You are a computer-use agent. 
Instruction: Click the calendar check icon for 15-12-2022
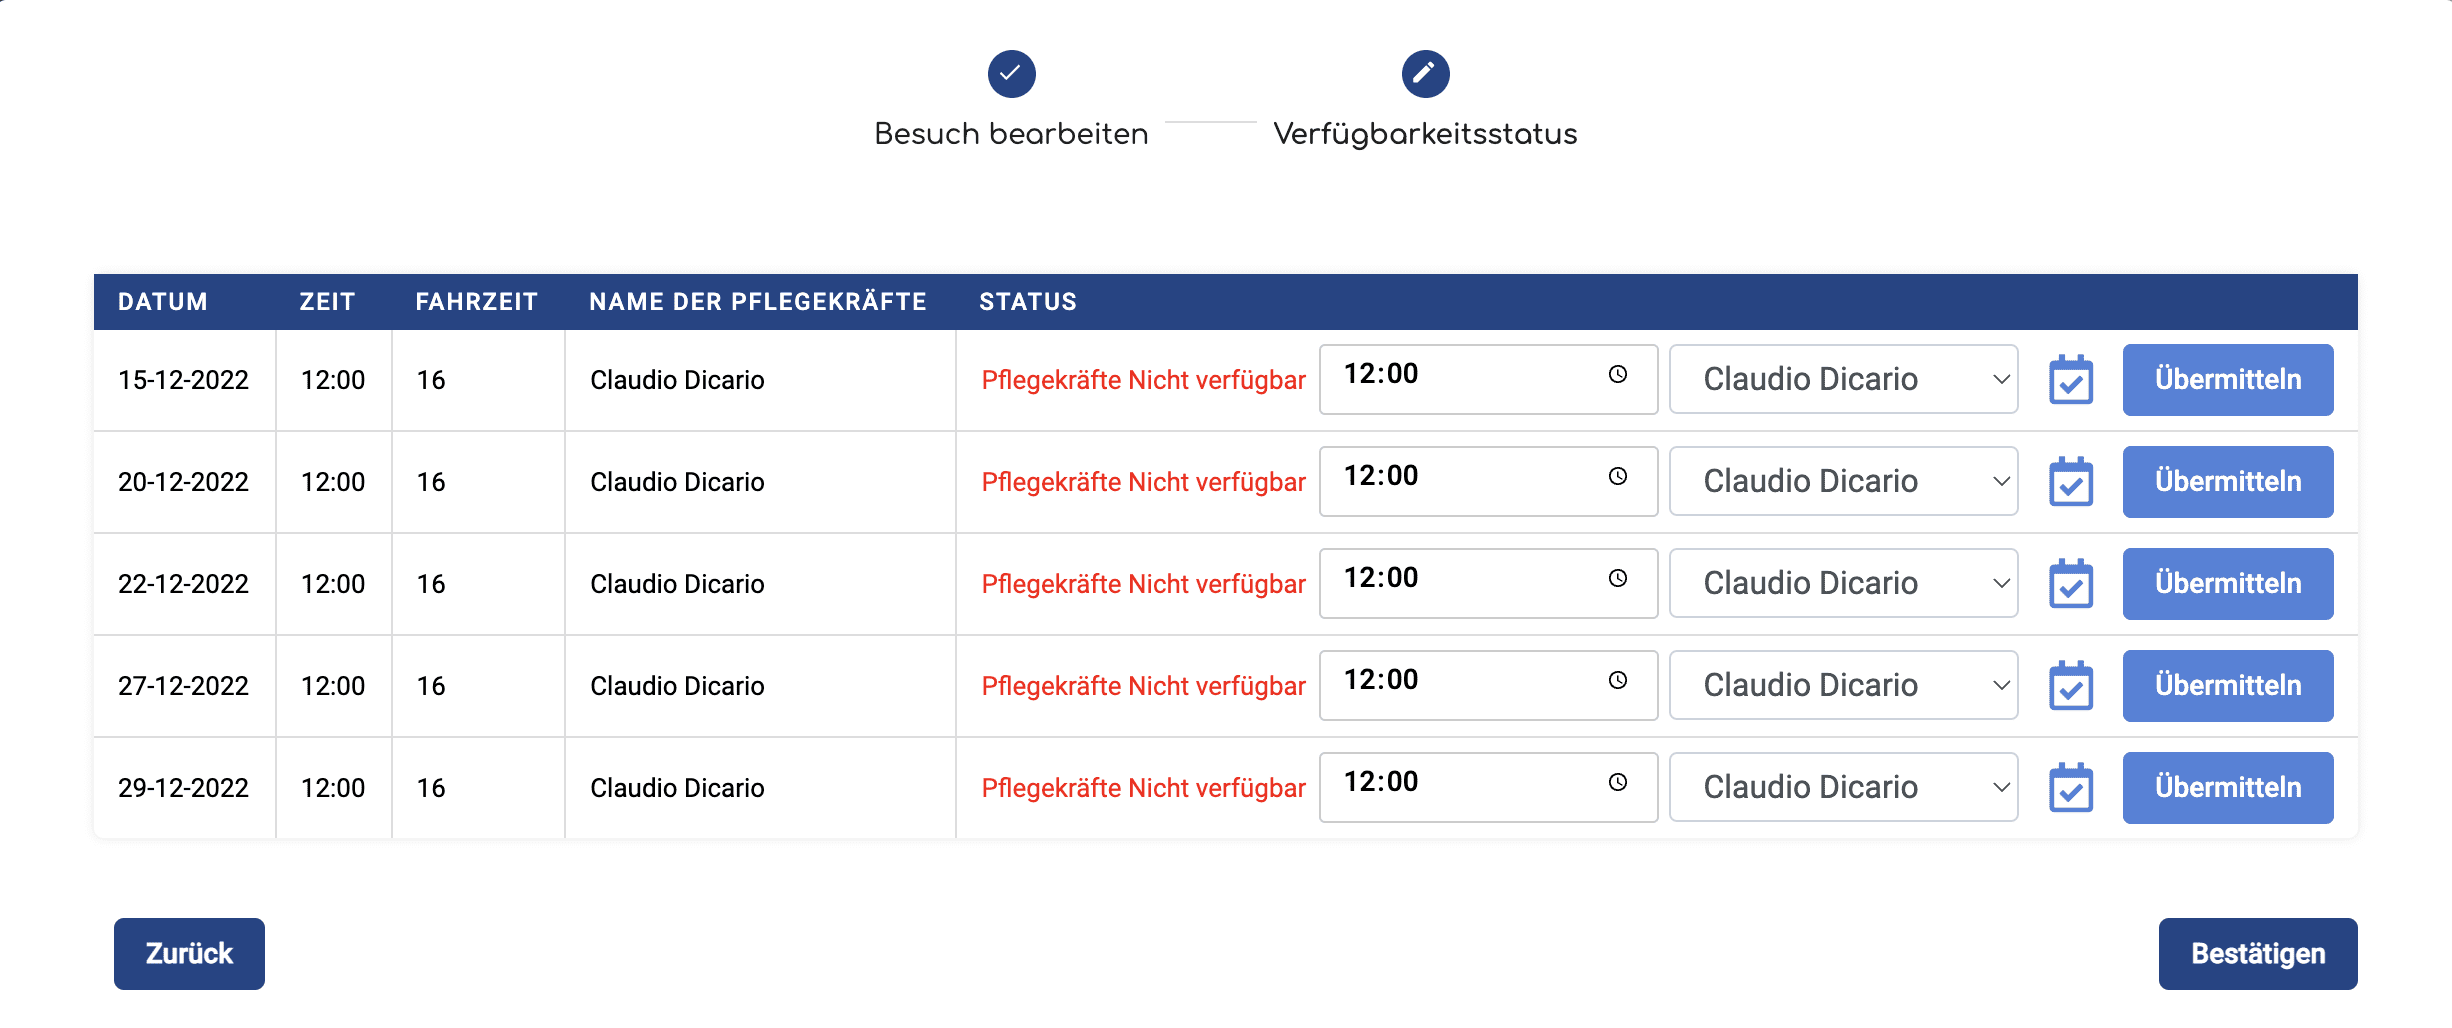(2071, 380)
